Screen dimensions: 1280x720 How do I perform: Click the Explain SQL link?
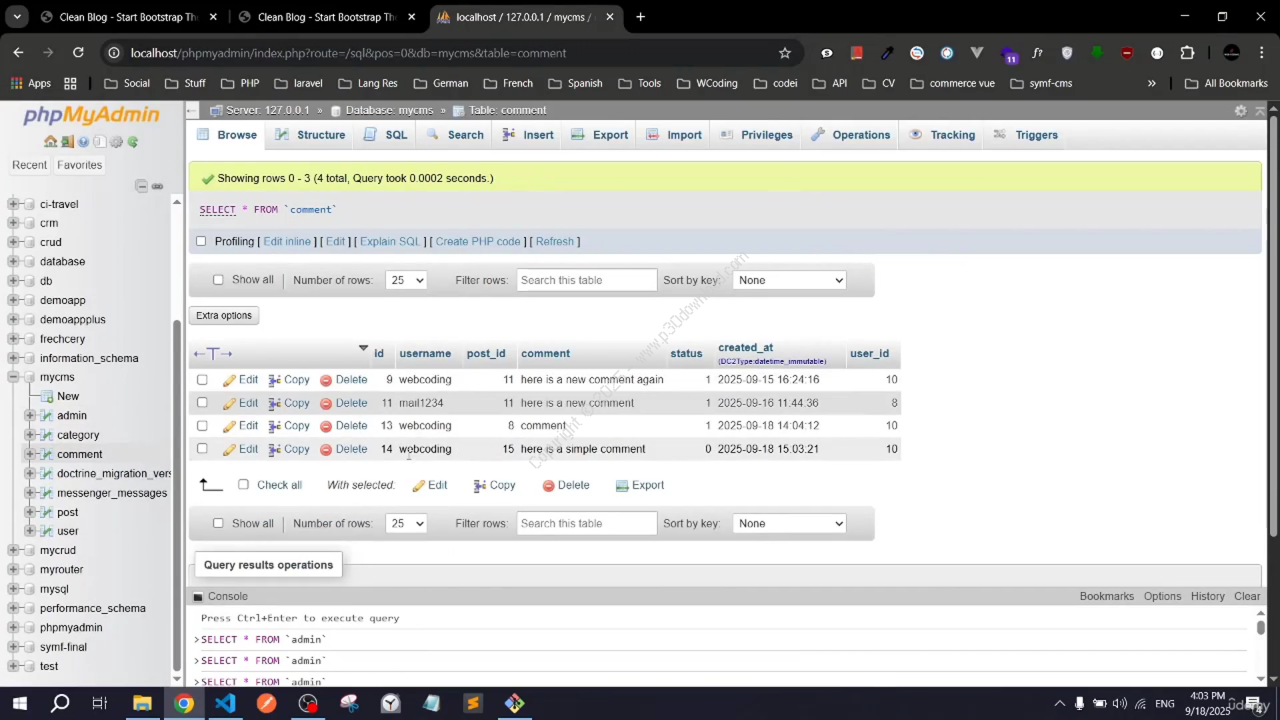coord(390,241)
